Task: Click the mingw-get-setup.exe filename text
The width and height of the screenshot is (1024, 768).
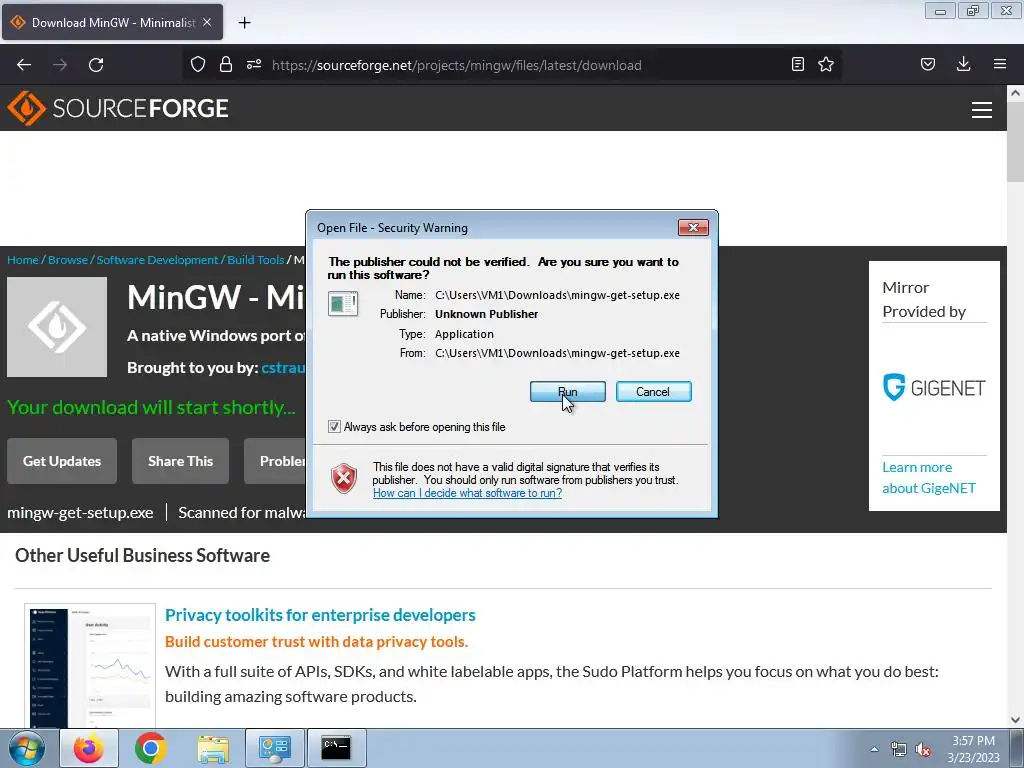Action: (80, 513)
